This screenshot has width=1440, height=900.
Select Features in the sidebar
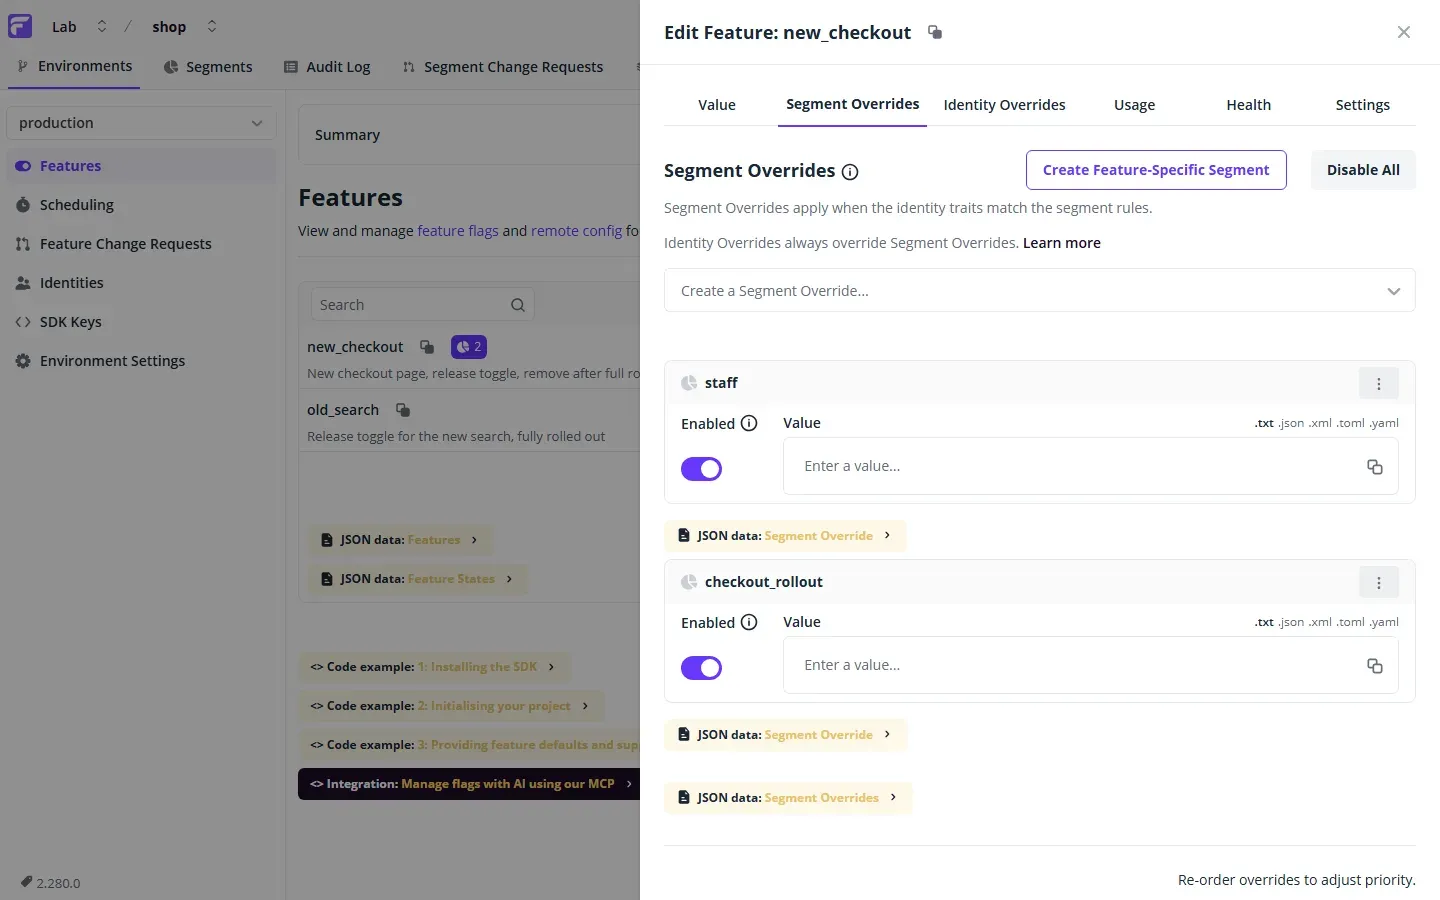click(x=141, y=166)
